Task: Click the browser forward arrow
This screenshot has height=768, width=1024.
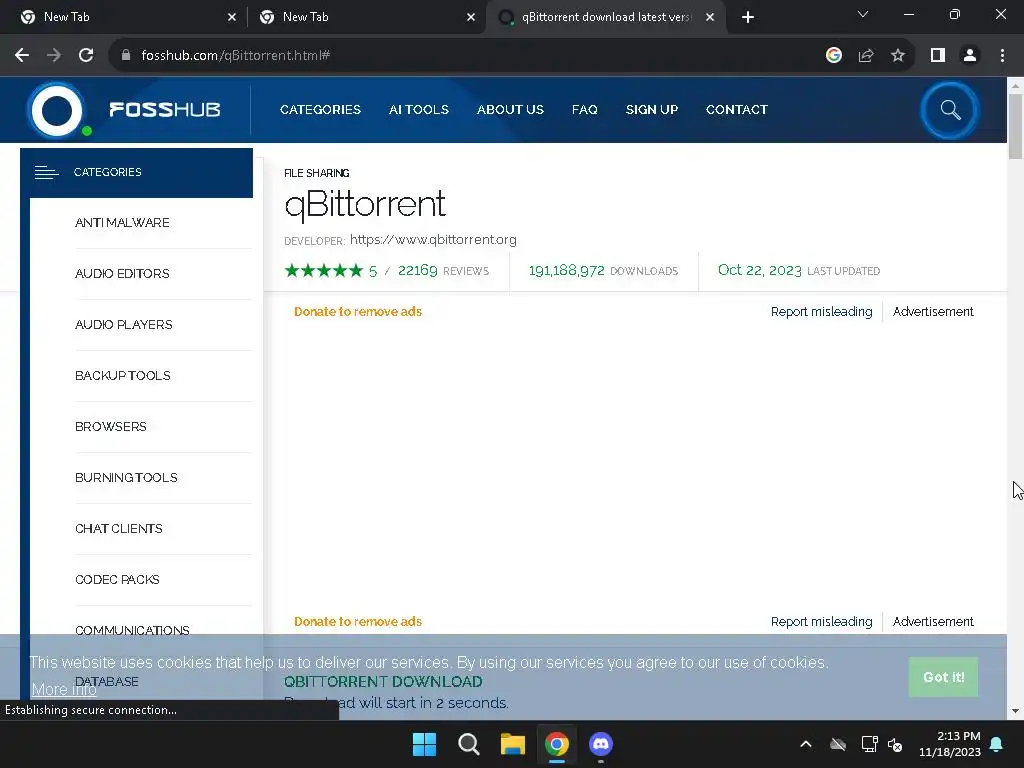Action: point(54,56)
